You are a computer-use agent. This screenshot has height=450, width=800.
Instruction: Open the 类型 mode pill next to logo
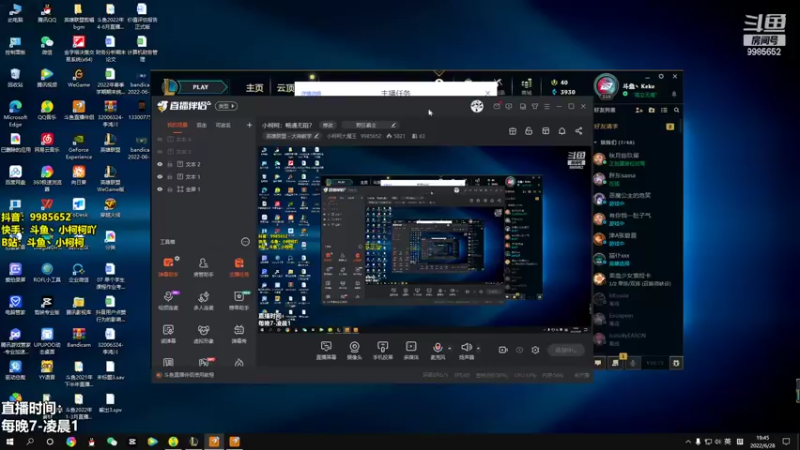(226, 106)
